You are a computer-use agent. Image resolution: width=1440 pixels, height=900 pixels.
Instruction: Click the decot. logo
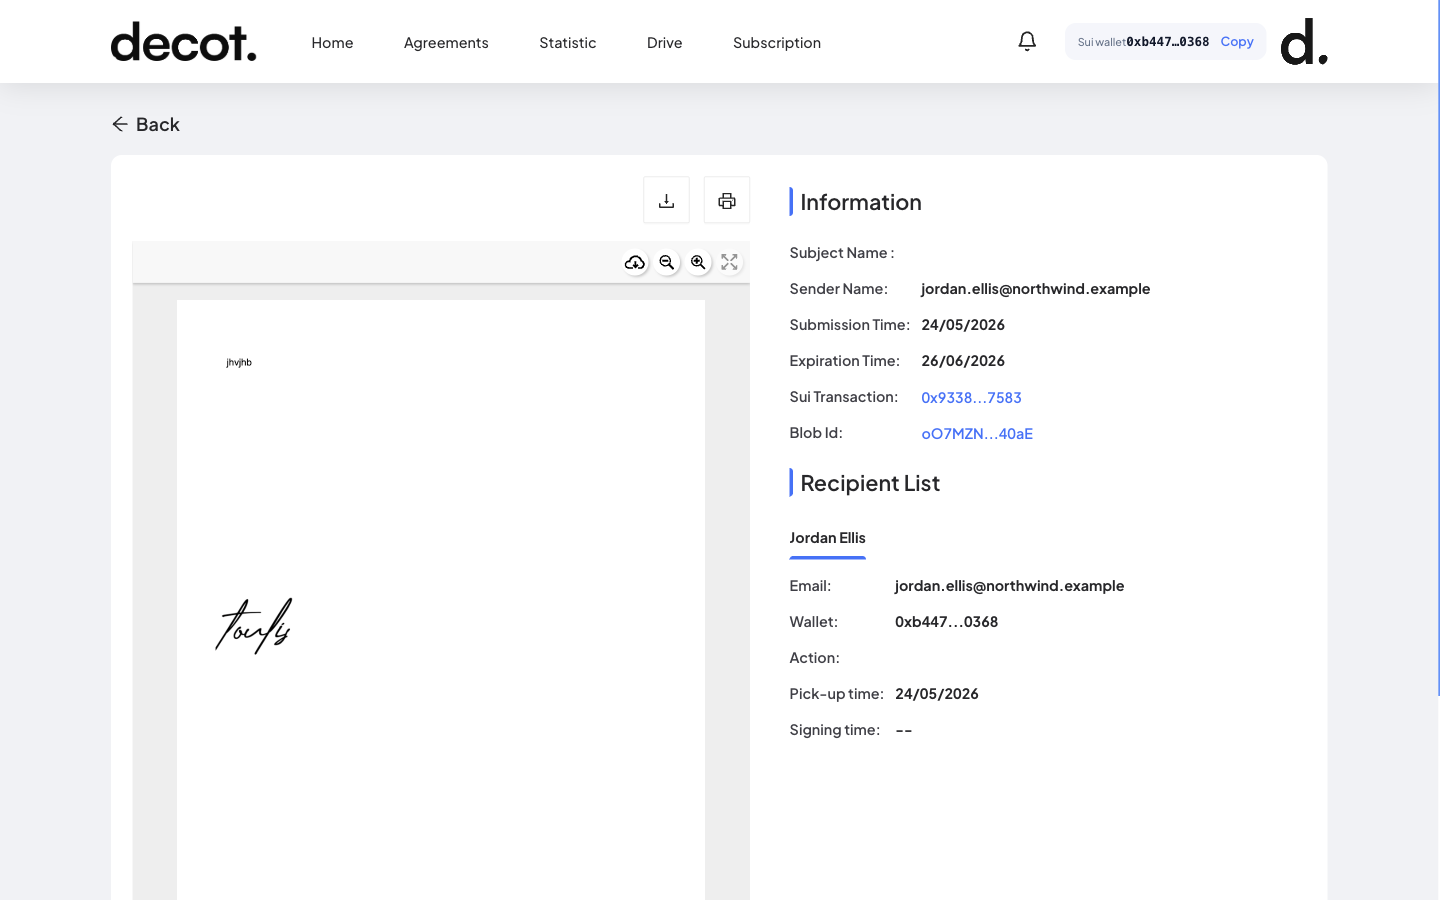(x=183, y=42)
